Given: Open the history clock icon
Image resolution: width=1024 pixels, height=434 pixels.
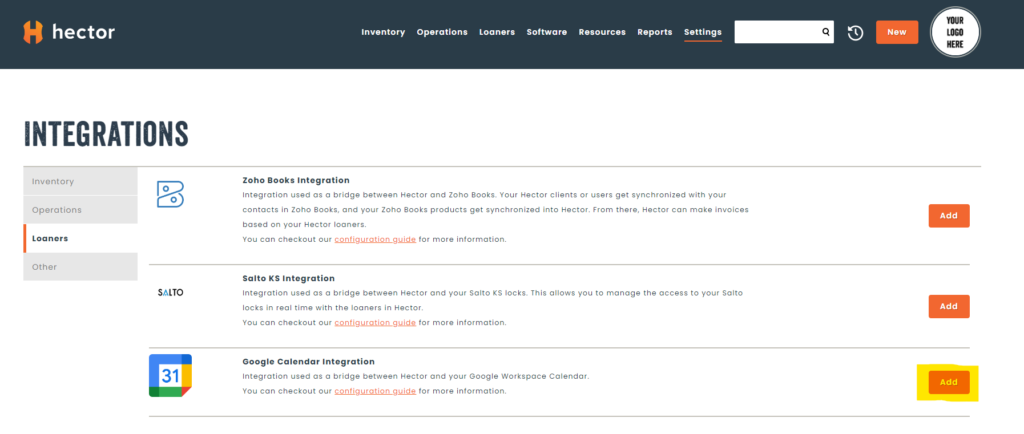Looking at the screenshot, I should pos(855,33).
